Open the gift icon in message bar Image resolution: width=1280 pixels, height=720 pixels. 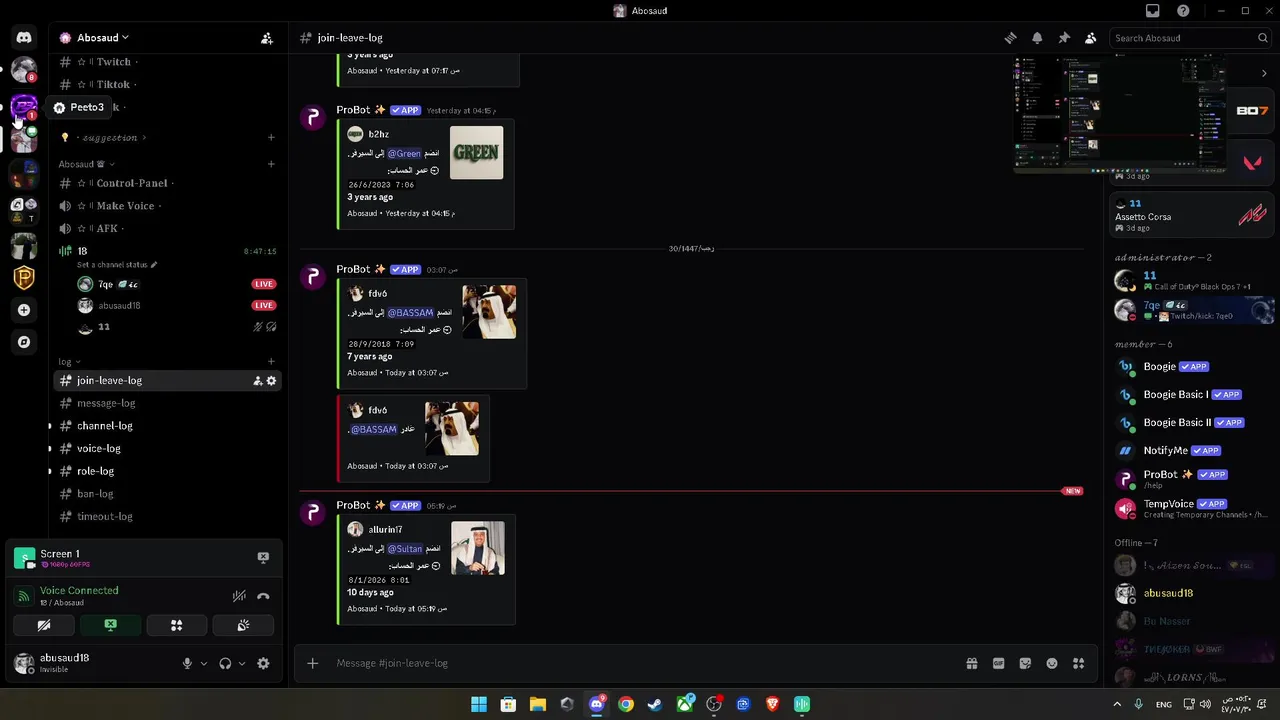(x=971, y=663)
